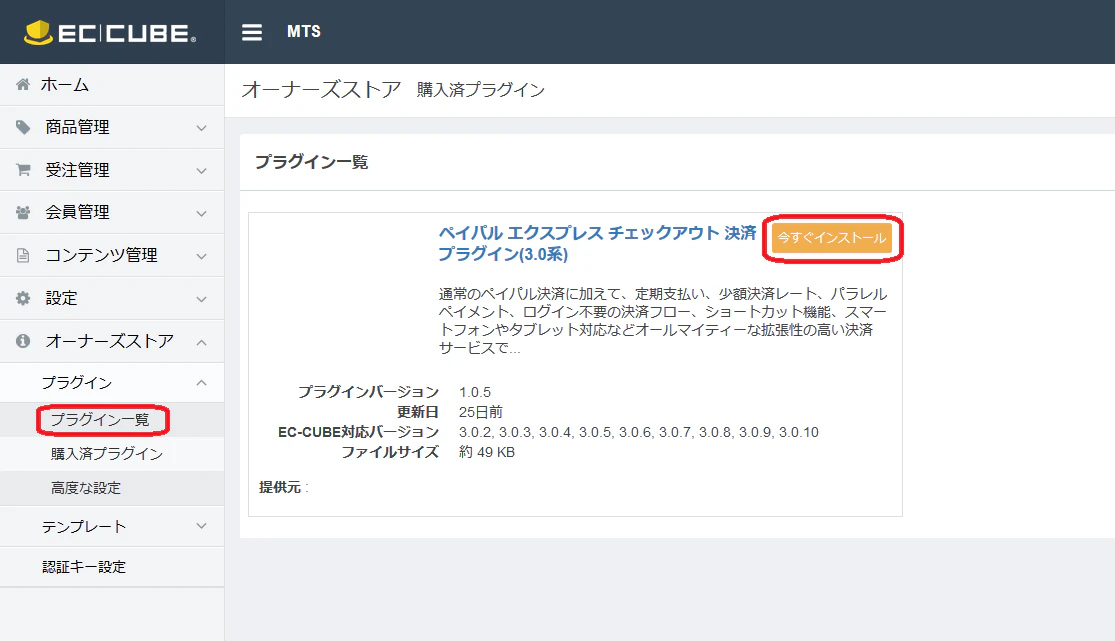Click the users icon for 会員管理
1115x641 pixels.
(23, 213)
